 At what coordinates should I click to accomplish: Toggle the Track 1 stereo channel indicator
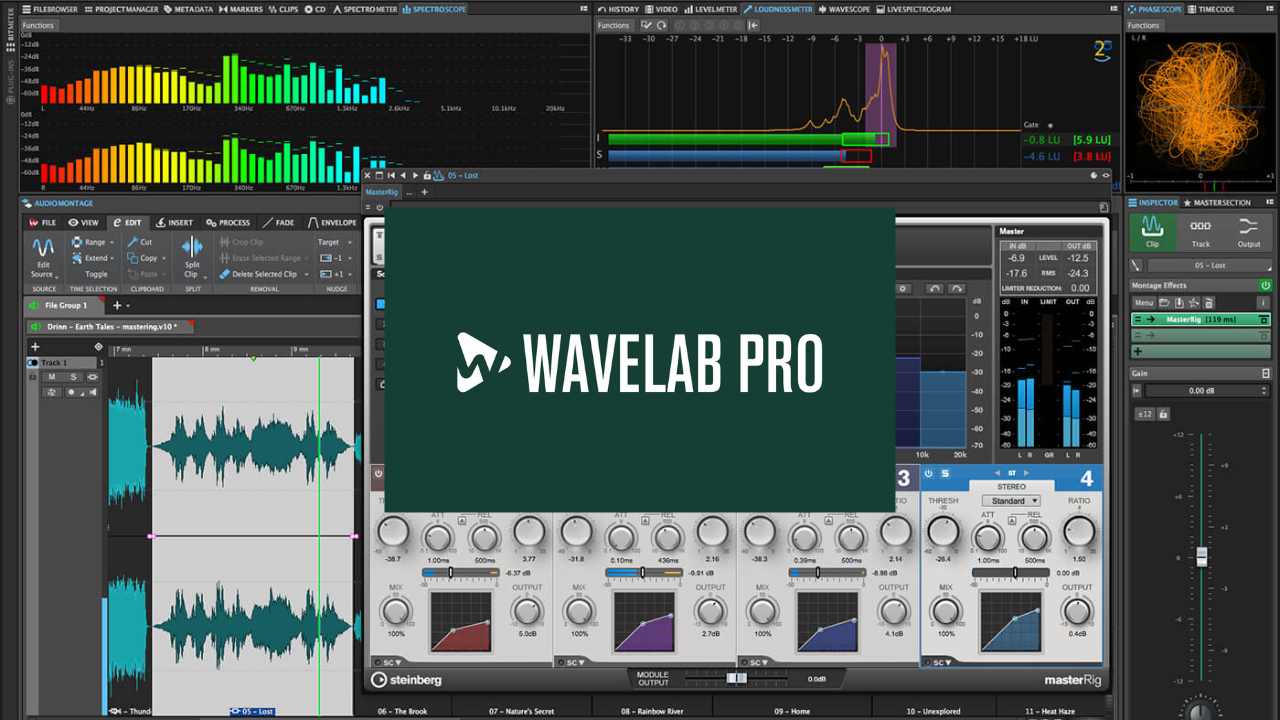pyautogui.click(x=33, y=363)
